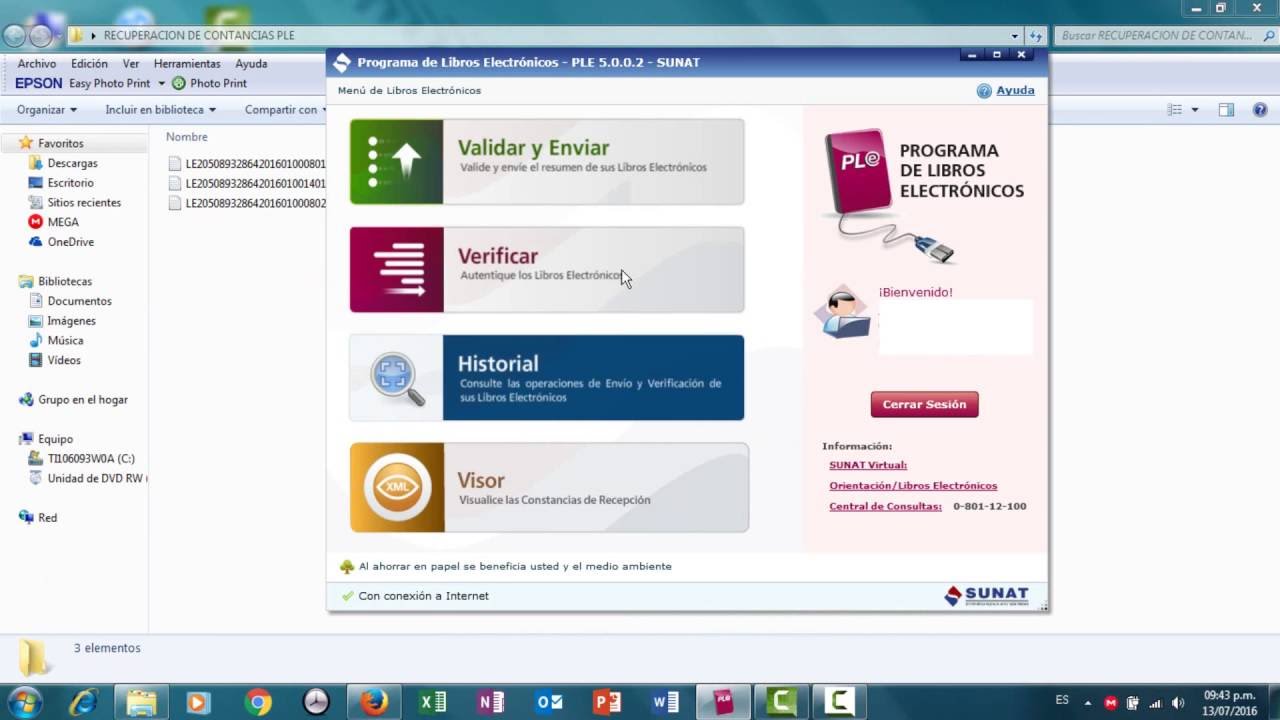
Task: Click the maroon Verificar lines icon
Action: pos(397,270)
